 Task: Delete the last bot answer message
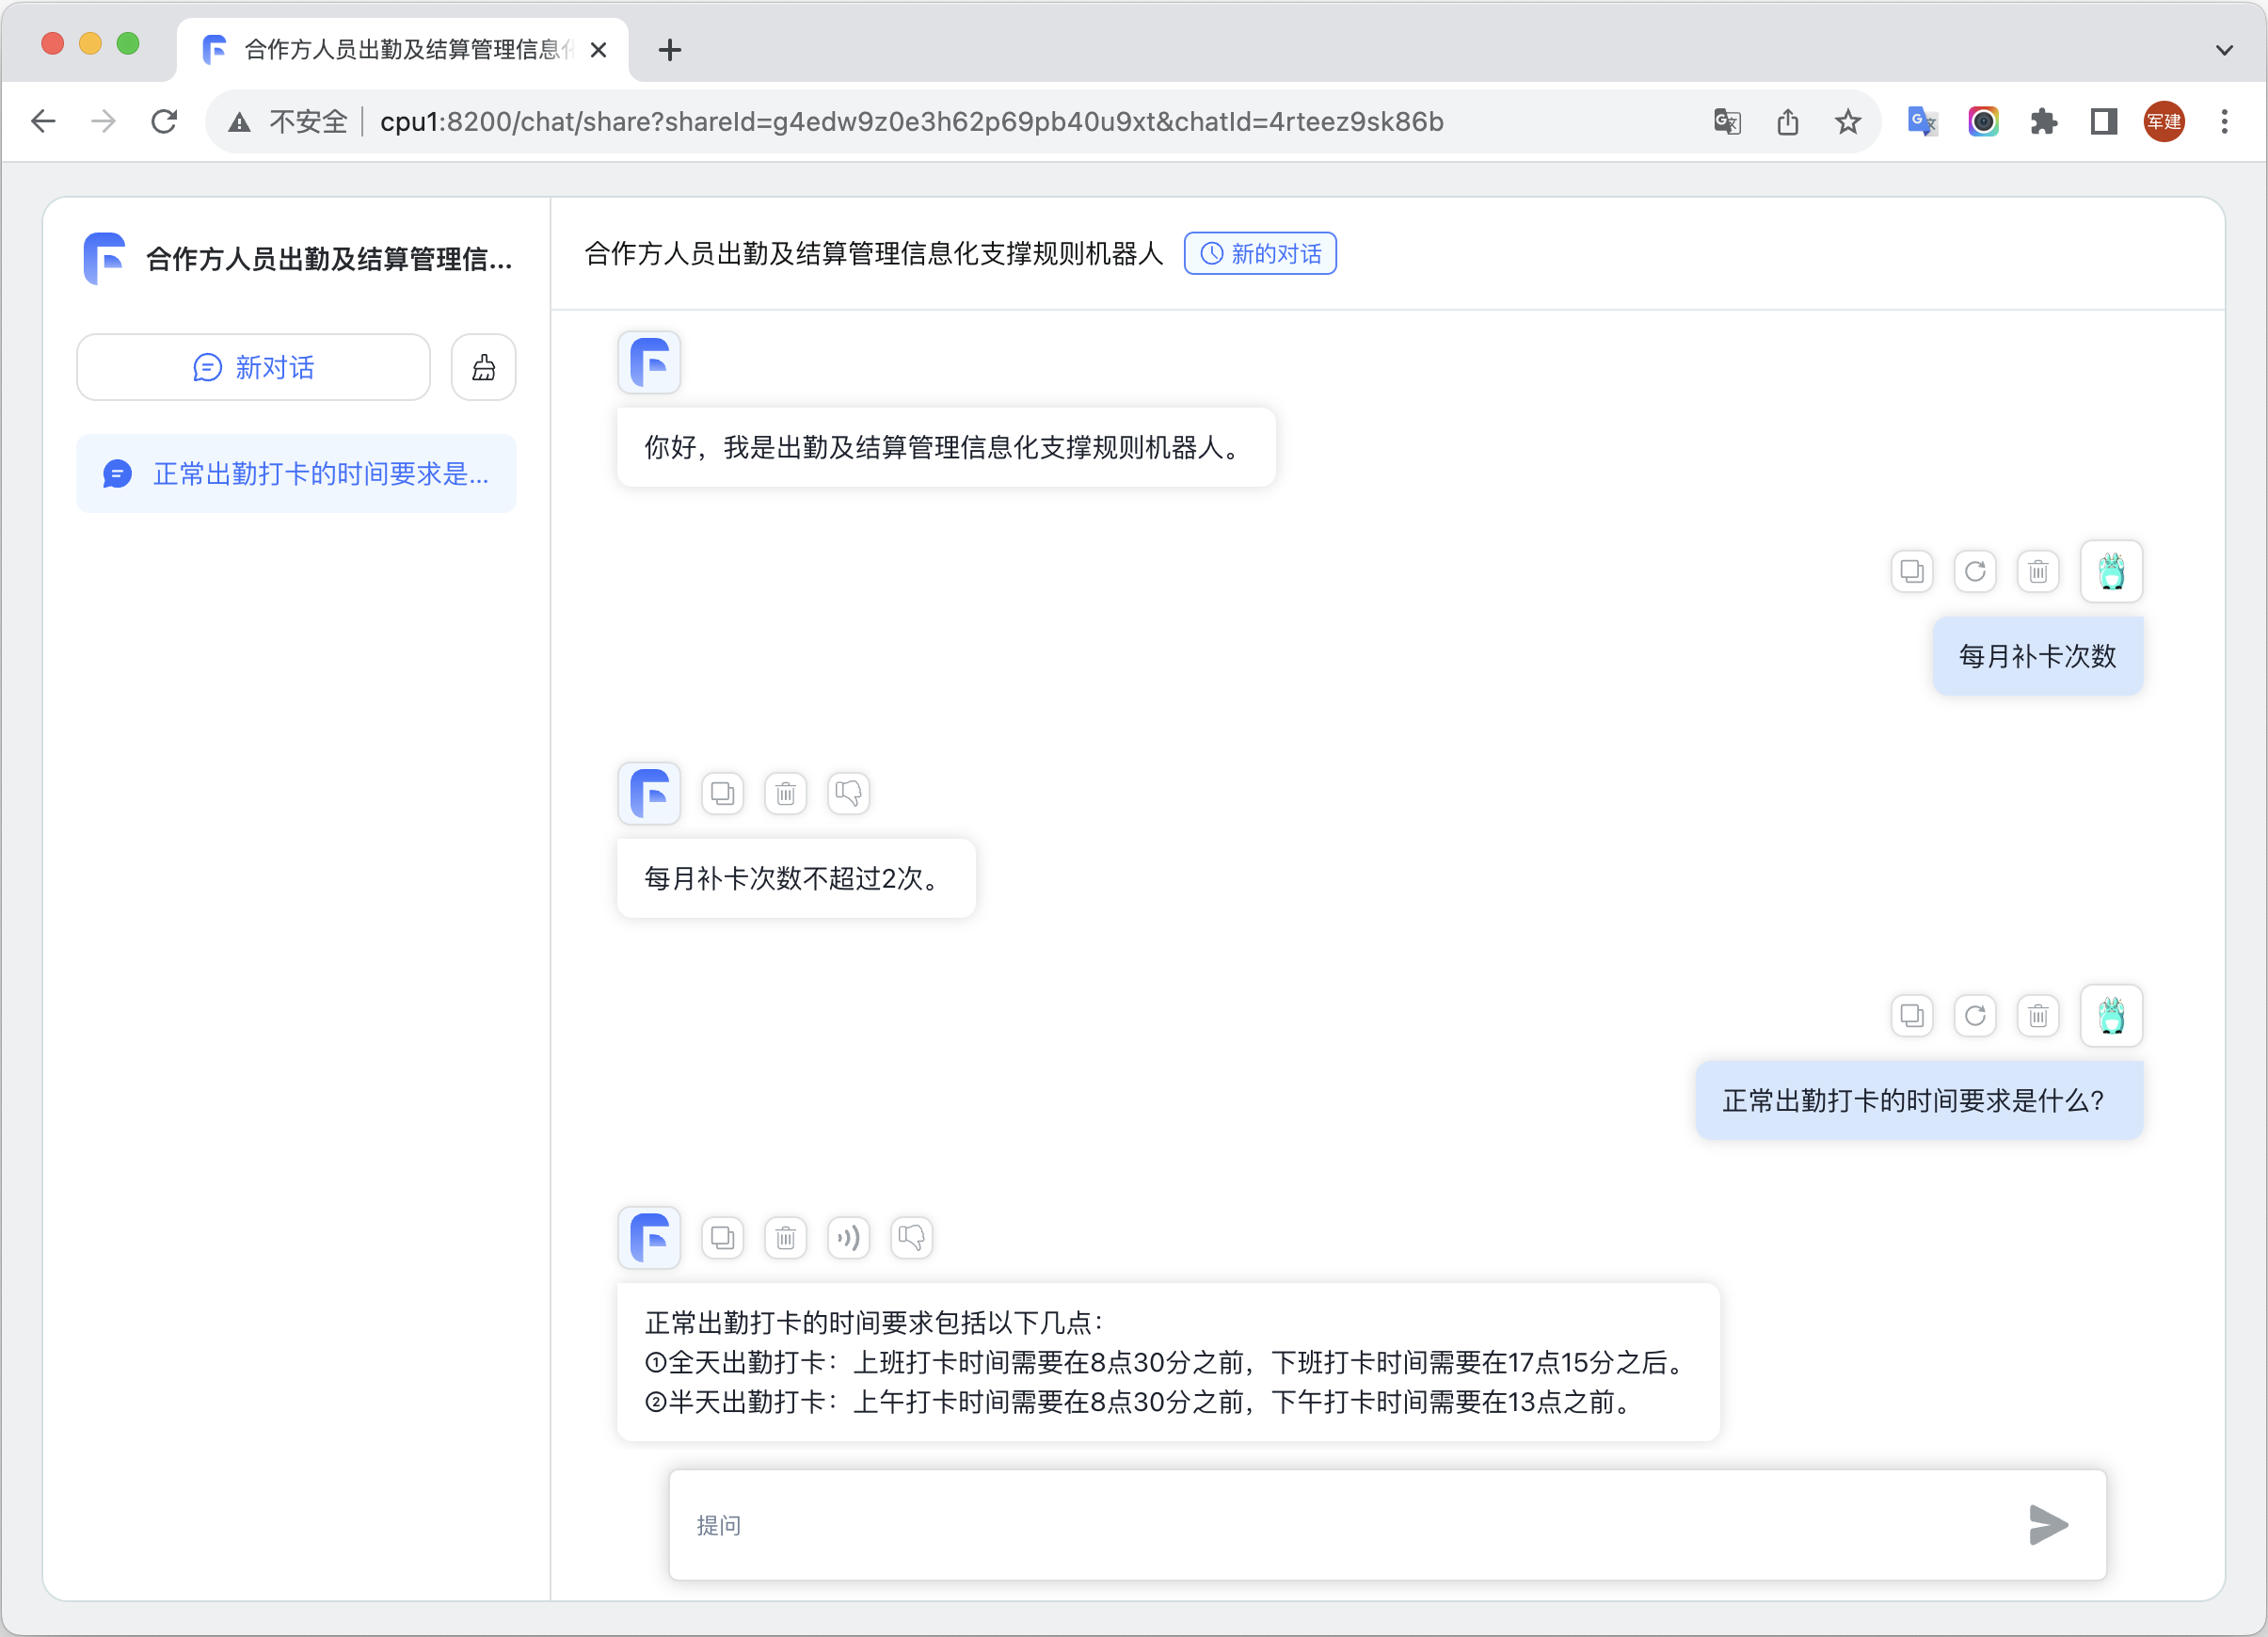[785, 1238]
